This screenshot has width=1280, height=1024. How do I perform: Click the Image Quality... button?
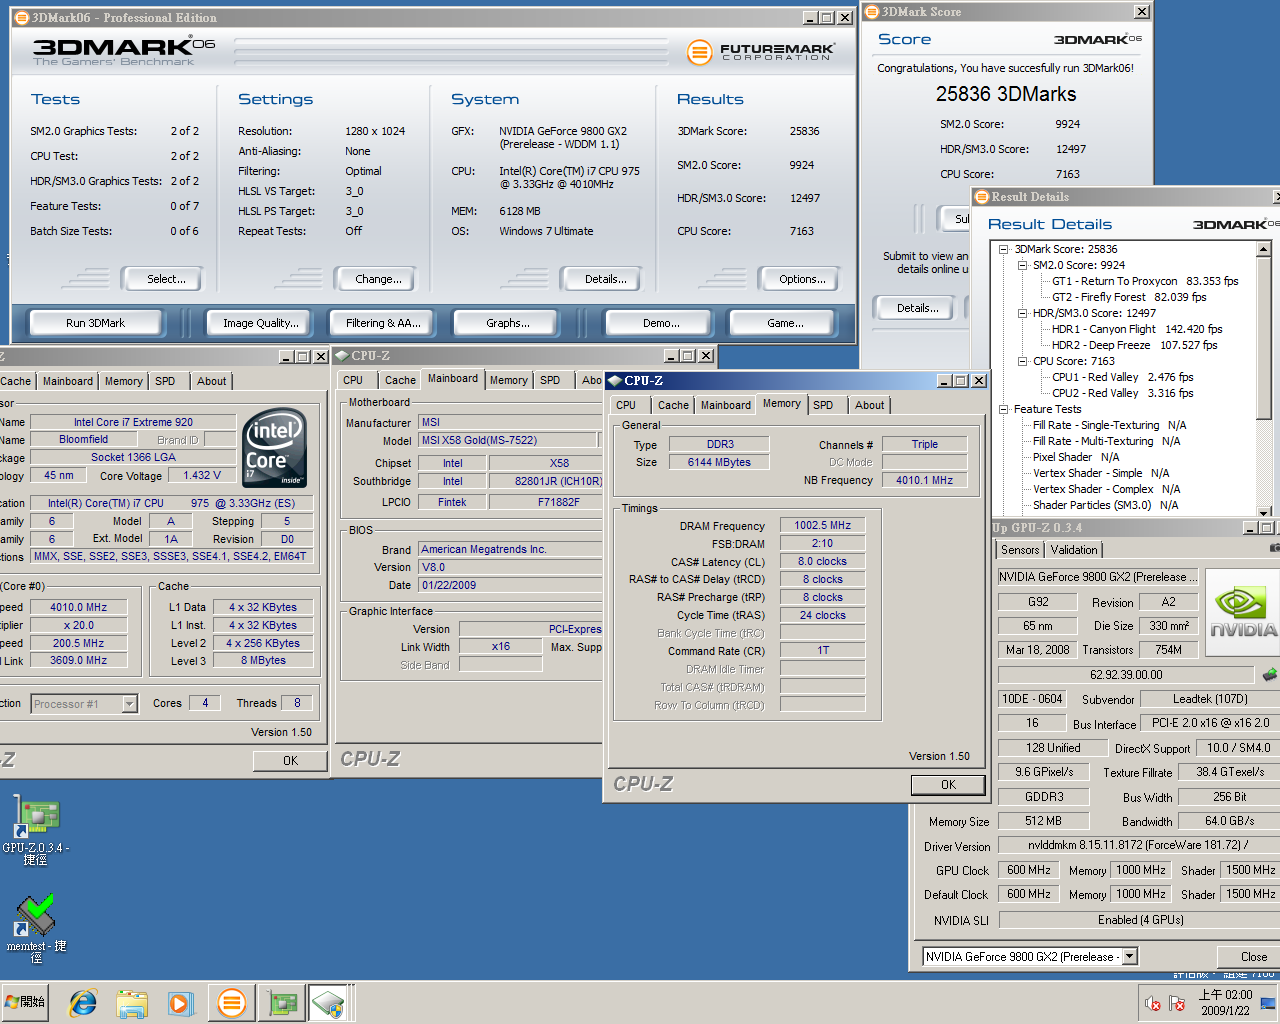click(x=261, y=323)
